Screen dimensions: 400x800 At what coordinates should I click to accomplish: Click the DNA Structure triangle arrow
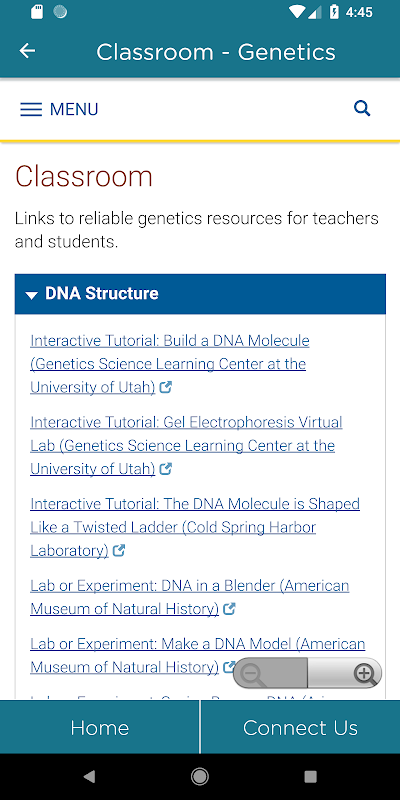tap(32, 295)
